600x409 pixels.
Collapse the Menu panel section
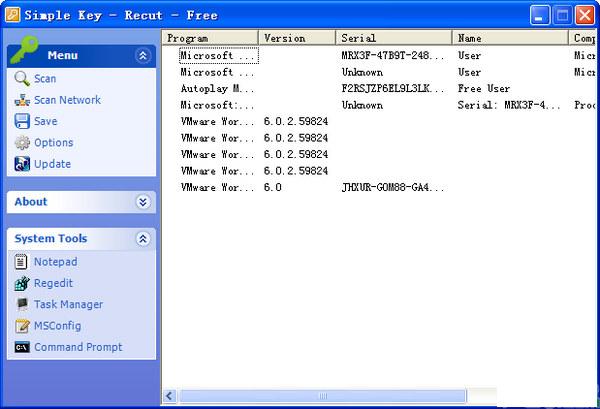[x=142, y=56]
